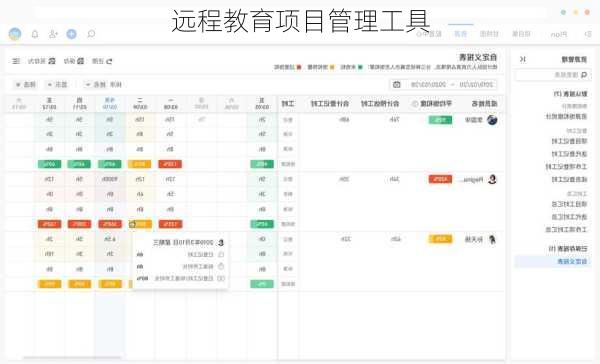Select the active 报表 navigation tab
The width and height of the screenshot is (600, 364).
tap(460, 34)
